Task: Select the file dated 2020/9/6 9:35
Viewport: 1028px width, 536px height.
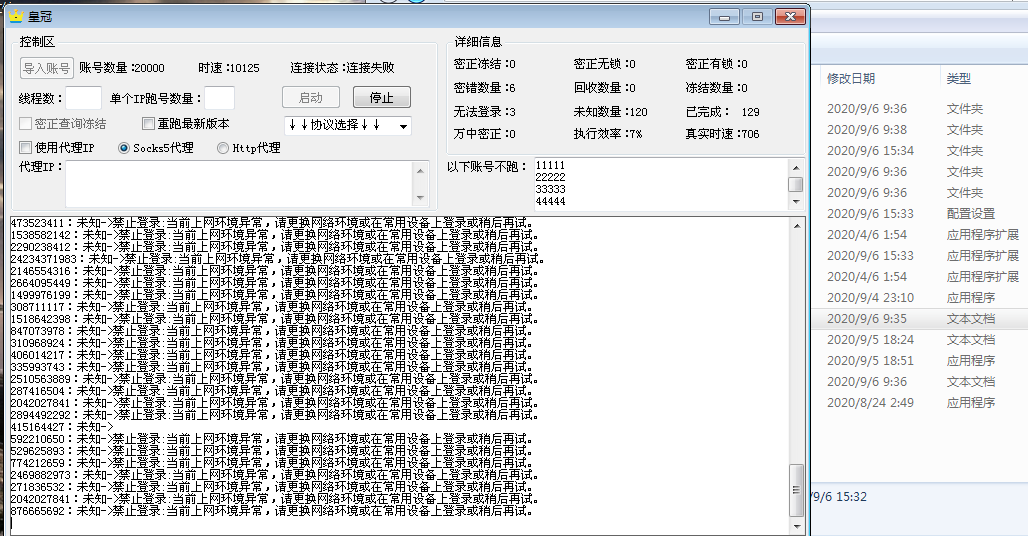Action: point(866,319)
